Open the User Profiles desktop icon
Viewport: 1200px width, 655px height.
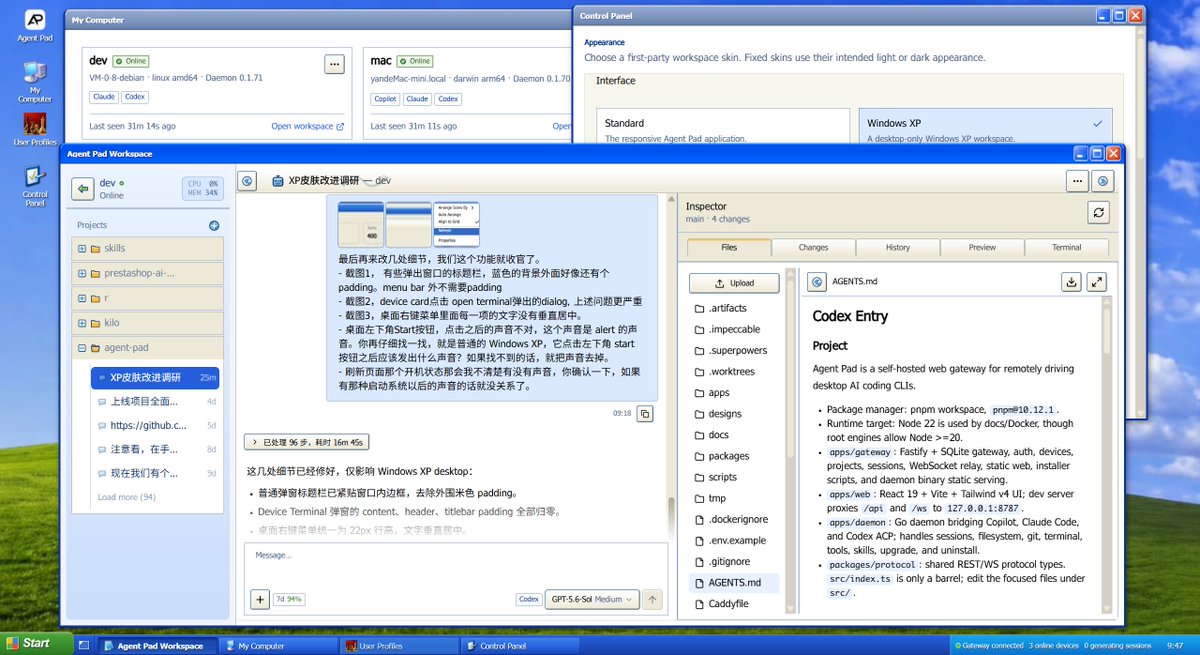tap(34, 131)
